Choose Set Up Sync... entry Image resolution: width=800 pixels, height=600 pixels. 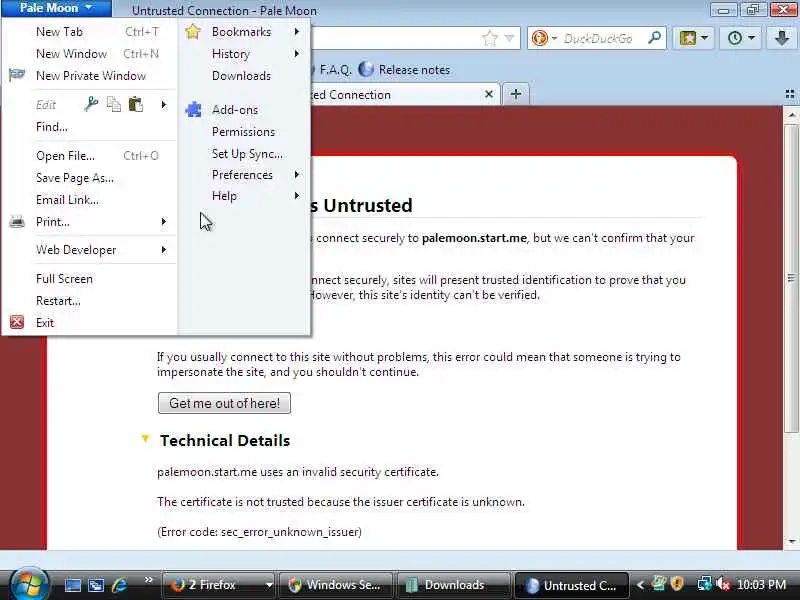[x=247, y=154]
